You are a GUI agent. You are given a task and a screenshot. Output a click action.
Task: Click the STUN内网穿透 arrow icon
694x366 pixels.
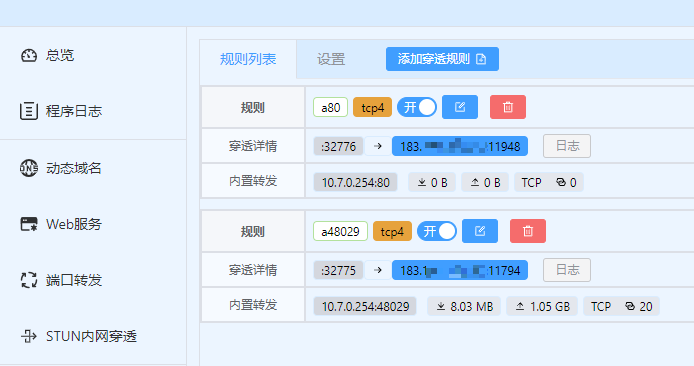(29, 336)
